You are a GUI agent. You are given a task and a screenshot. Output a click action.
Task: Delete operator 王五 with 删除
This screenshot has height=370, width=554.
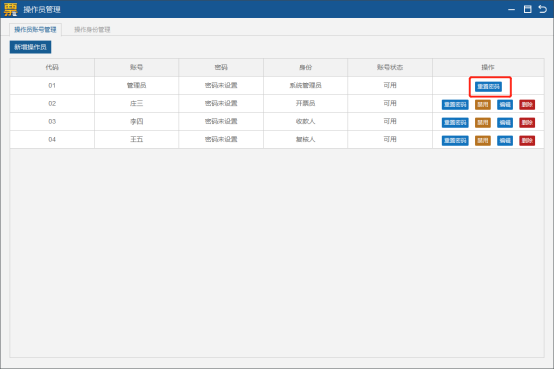pos(527,141)
